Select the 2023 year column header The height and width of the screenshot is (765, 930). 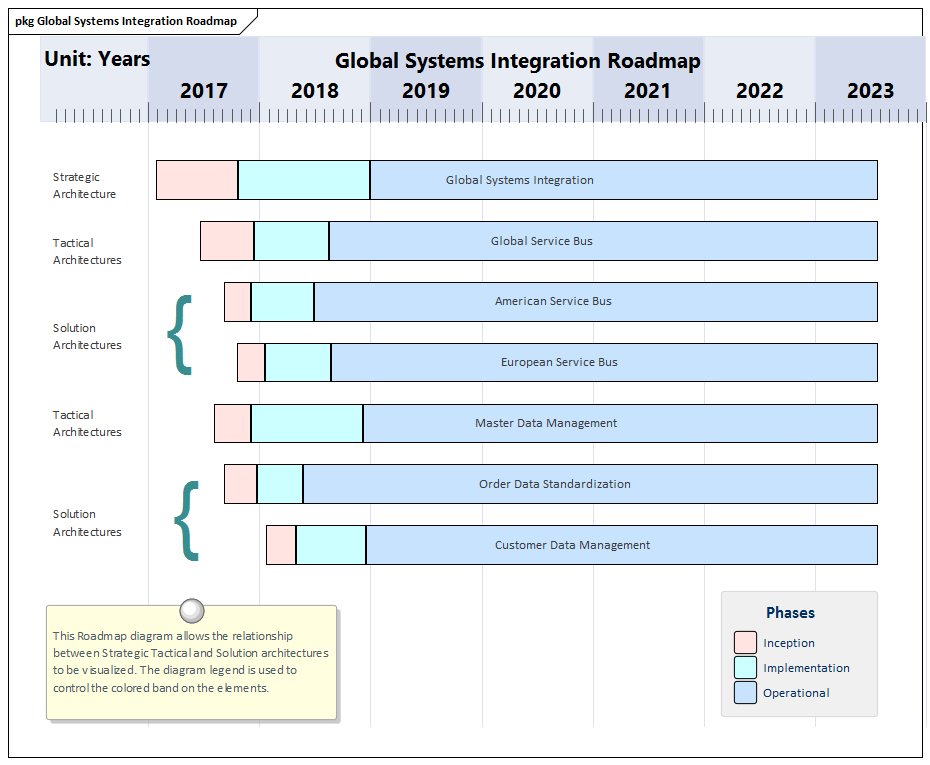(x=870, y=91)
